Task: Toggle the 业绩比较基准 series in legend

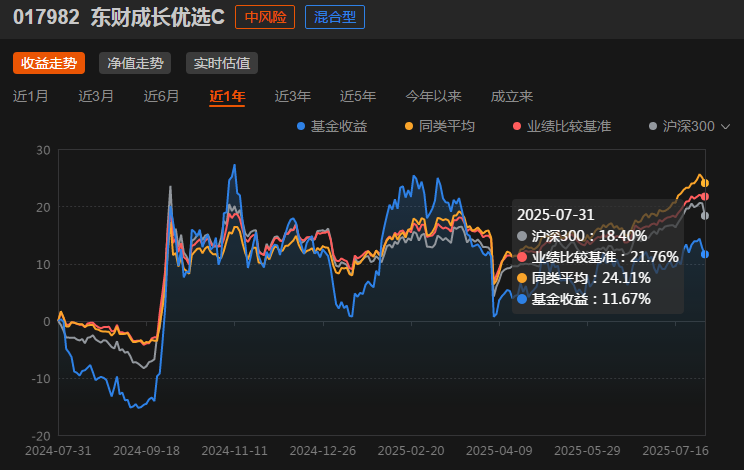Action: [562, 126]
